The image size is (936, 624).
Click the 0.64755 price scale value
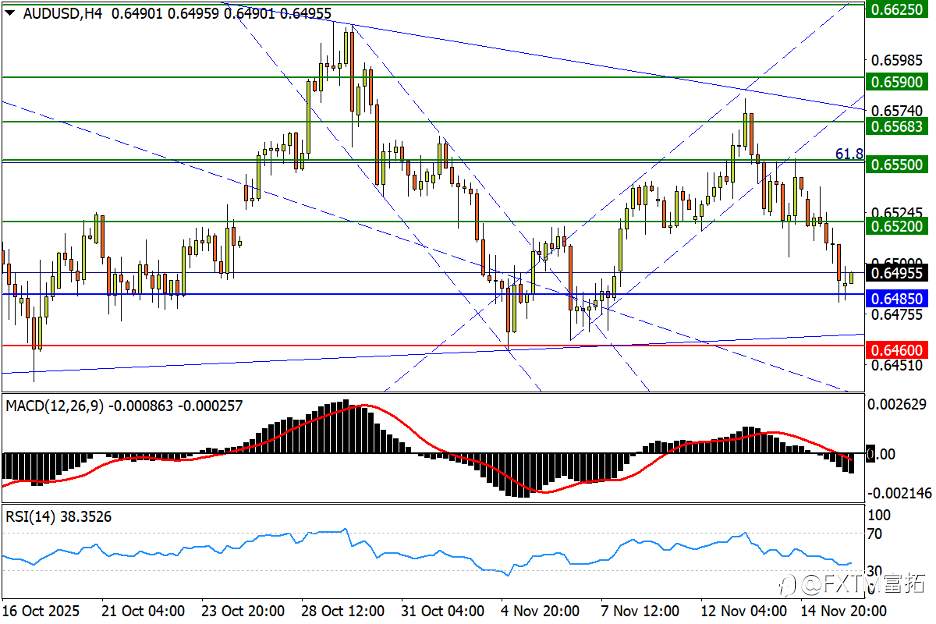tap(897, 314)
